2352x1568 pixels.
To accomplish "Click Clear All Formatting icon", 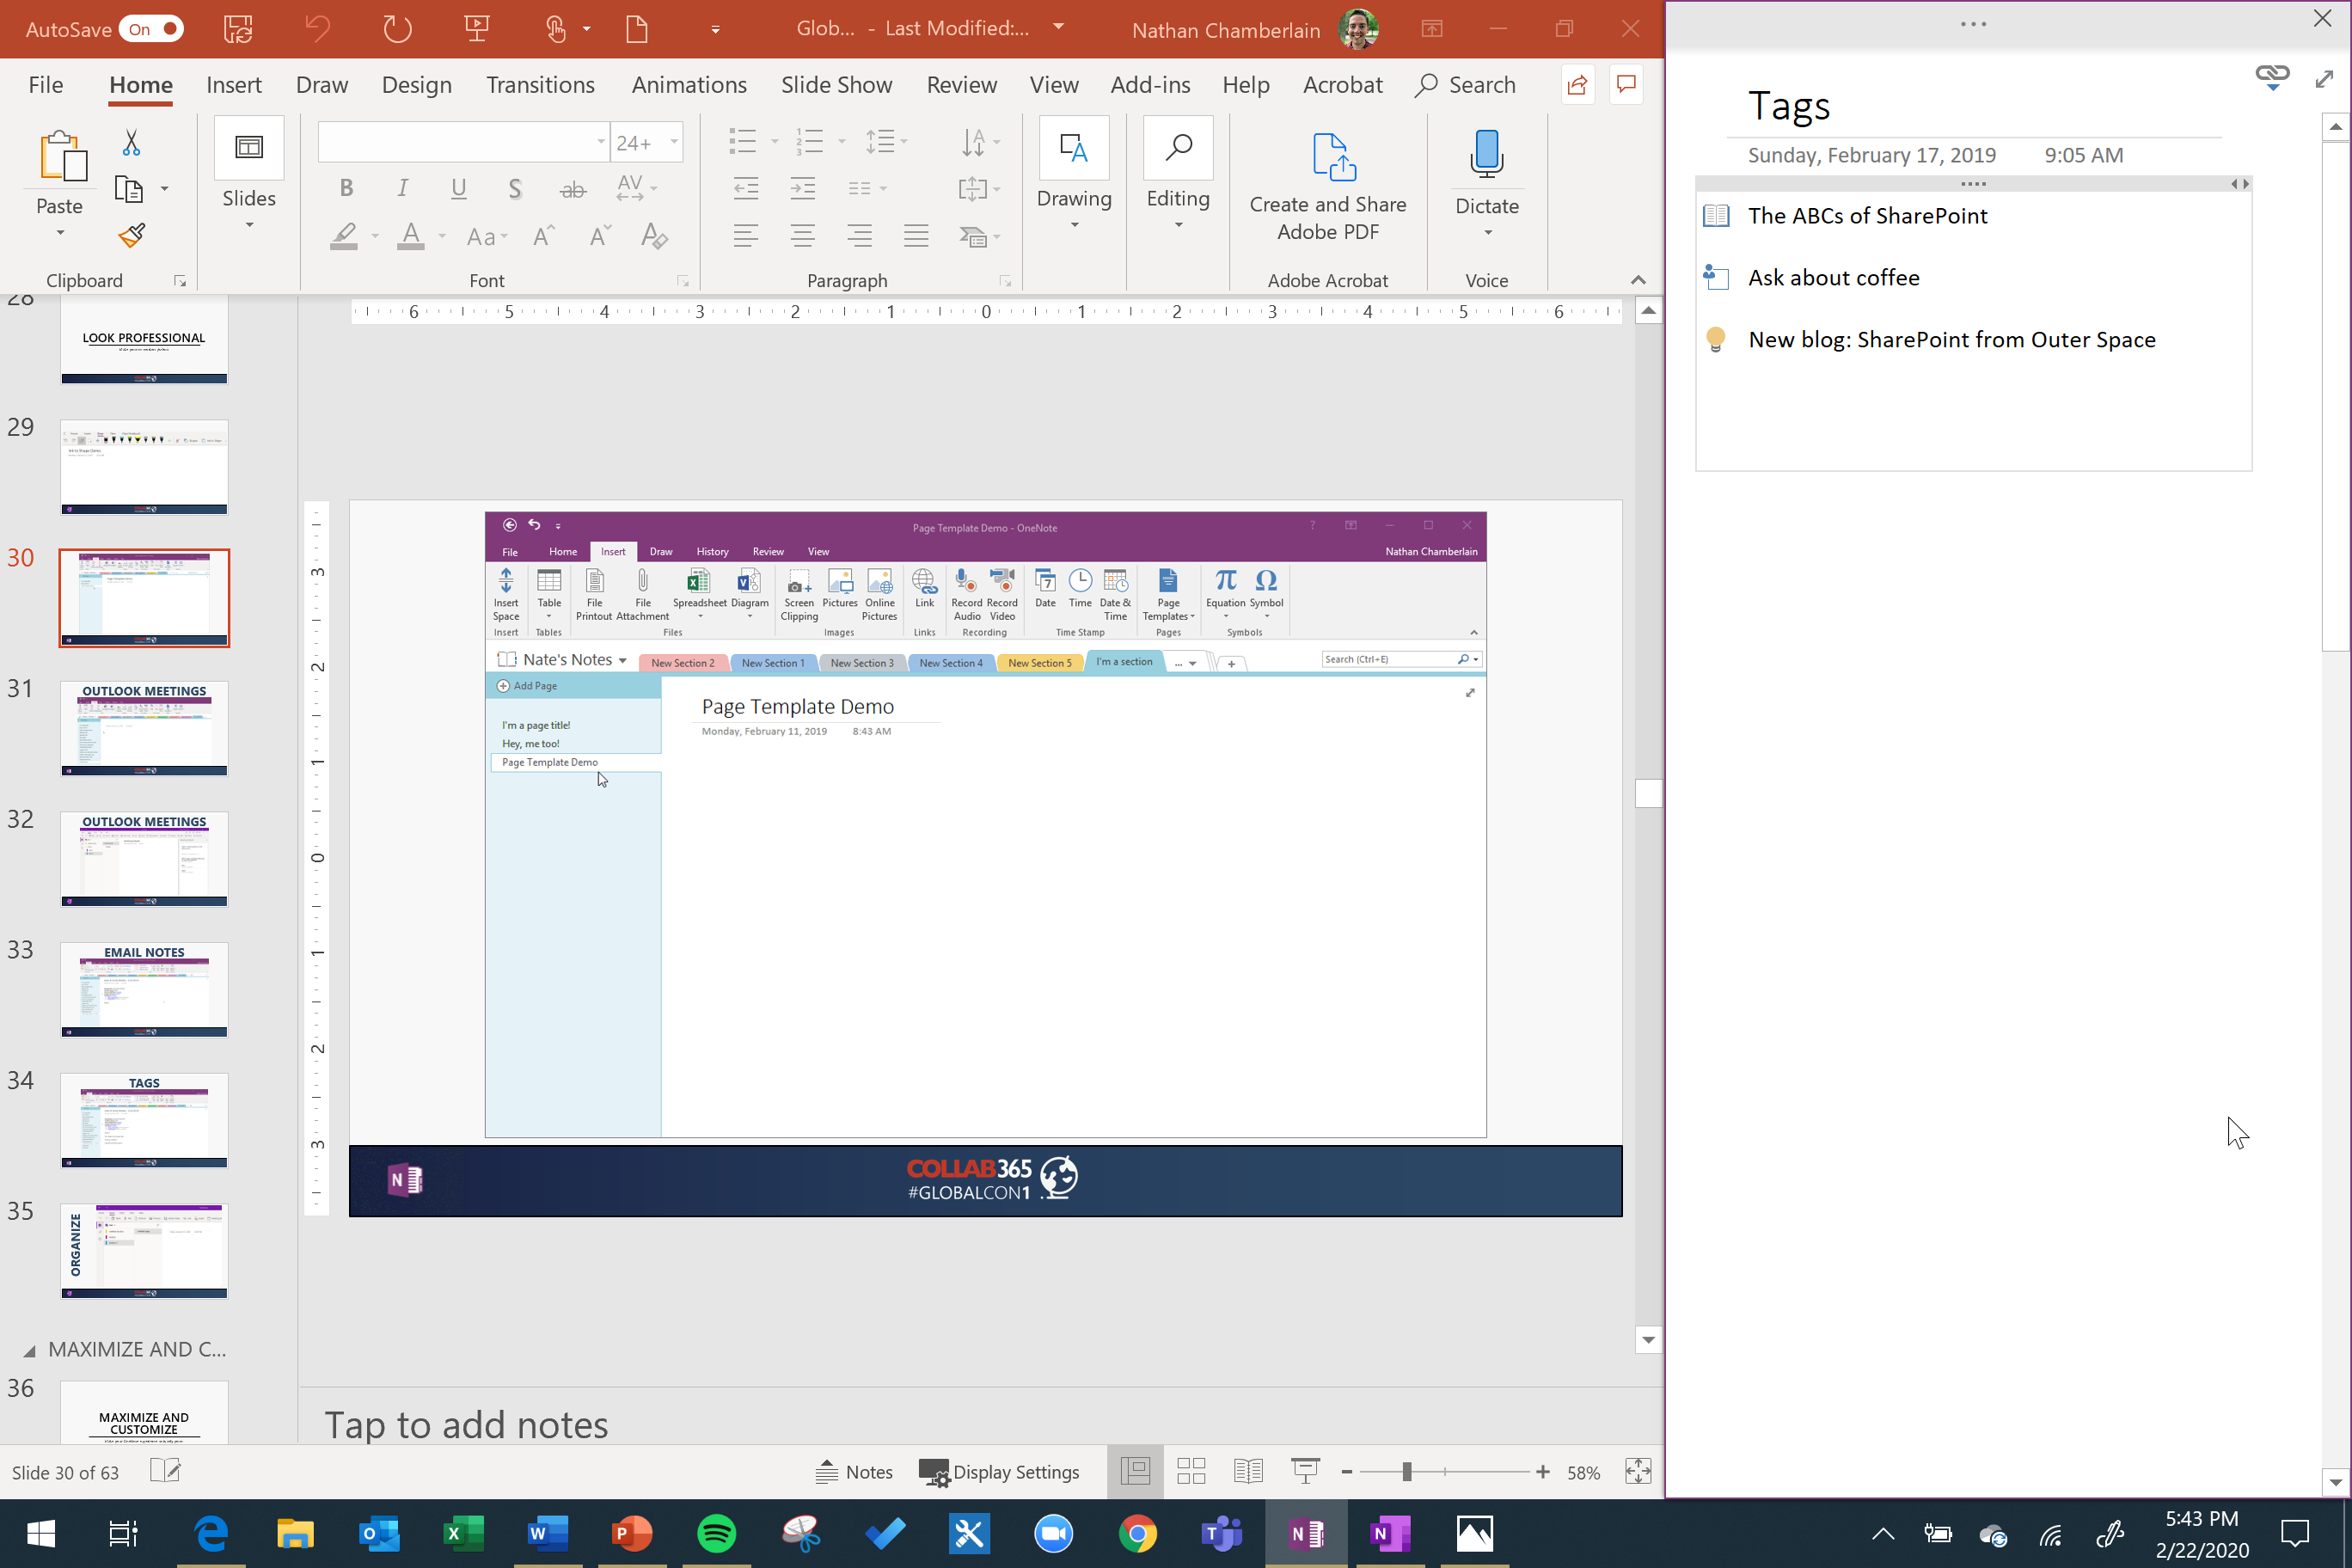I will pos(654,236).
